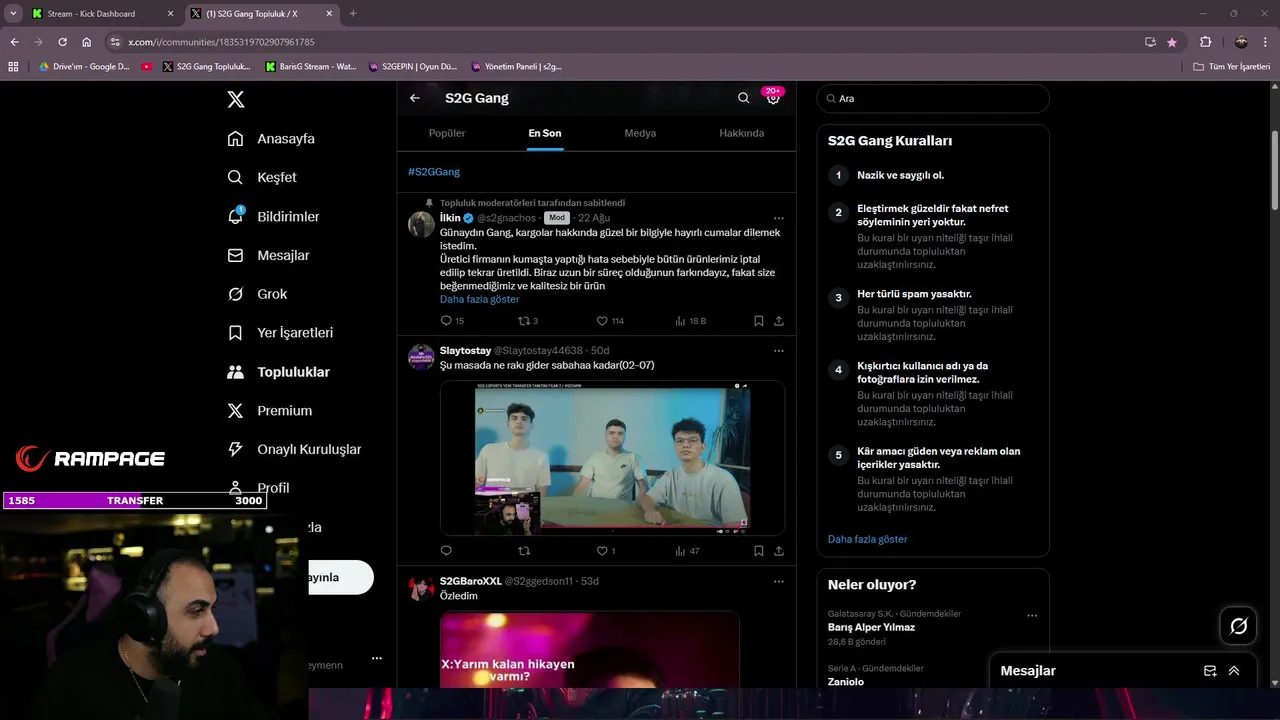Open account menu dots near profile

[x=376, y=659]
